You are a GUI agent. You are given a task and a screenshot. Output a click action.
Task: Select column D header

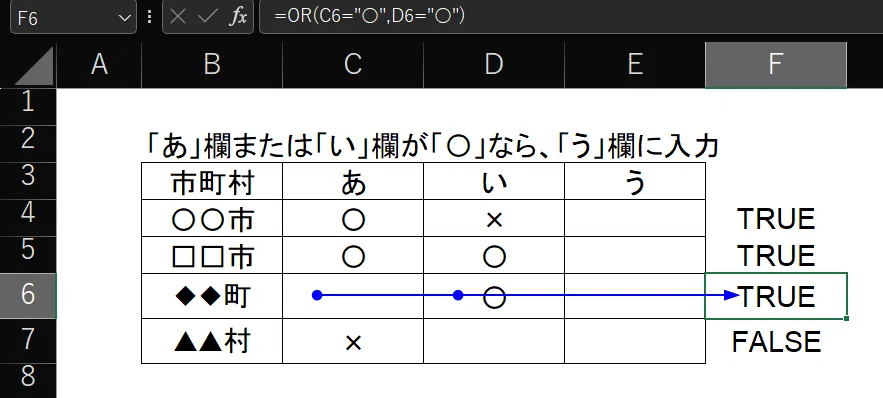pos(494,65)
